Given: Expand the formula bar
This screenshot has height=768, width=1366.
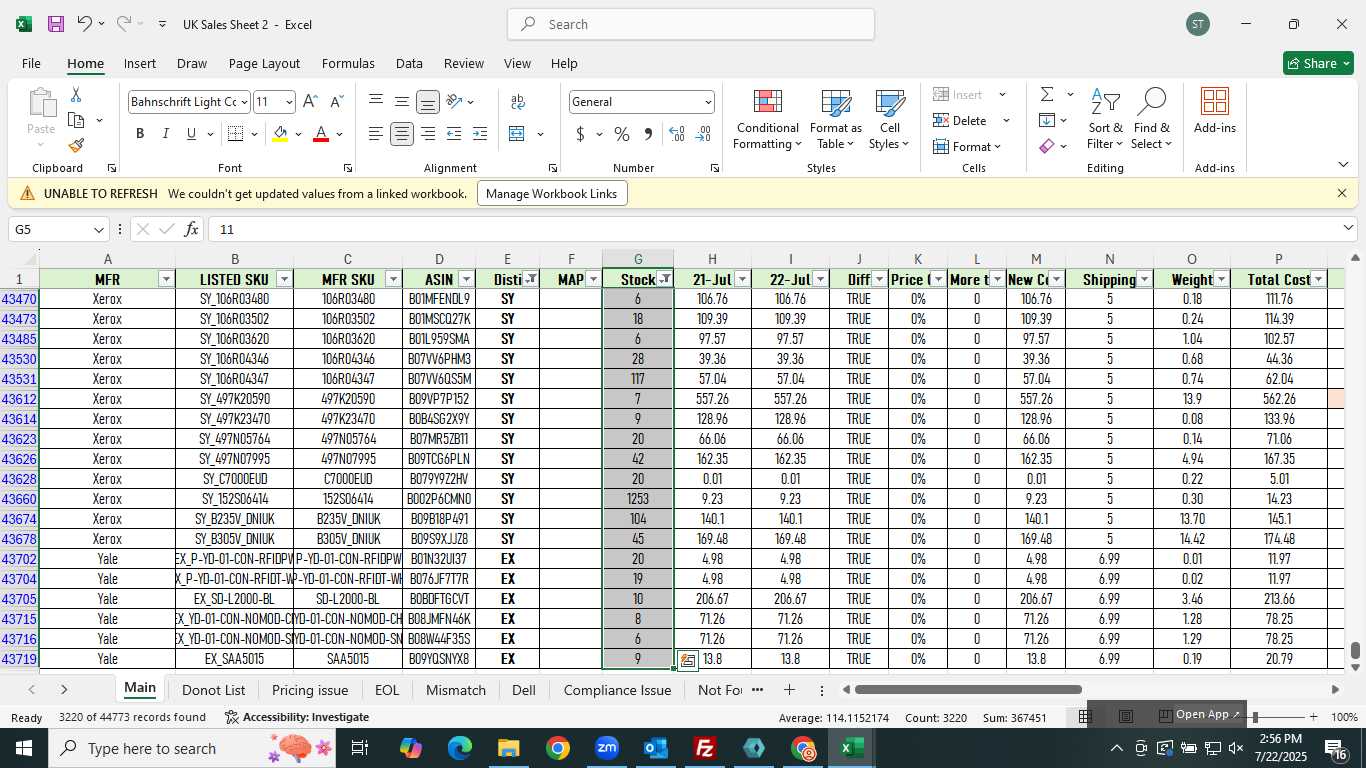Looking at the screenshot, I should (1348, 229).
